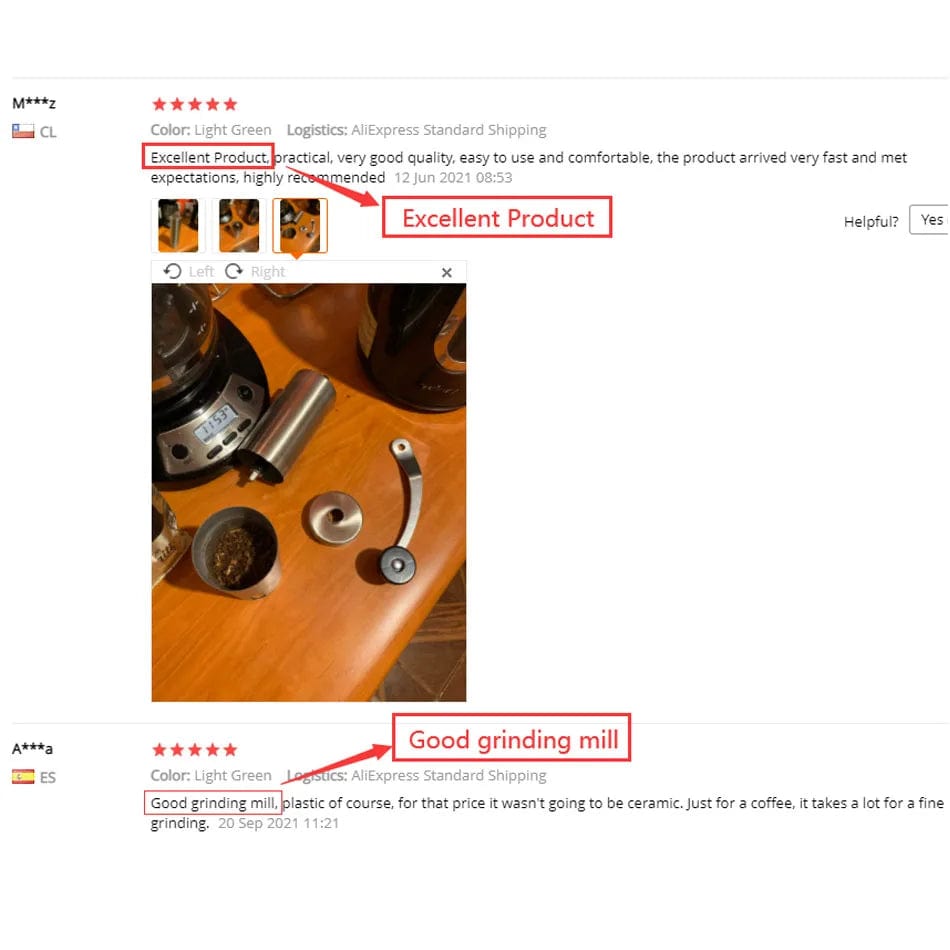Image resolution: width=950 pixels, height=950 pixels.
Task: Click the 'Color: Light Green' text in first review
Action: [x=211, y=130]
